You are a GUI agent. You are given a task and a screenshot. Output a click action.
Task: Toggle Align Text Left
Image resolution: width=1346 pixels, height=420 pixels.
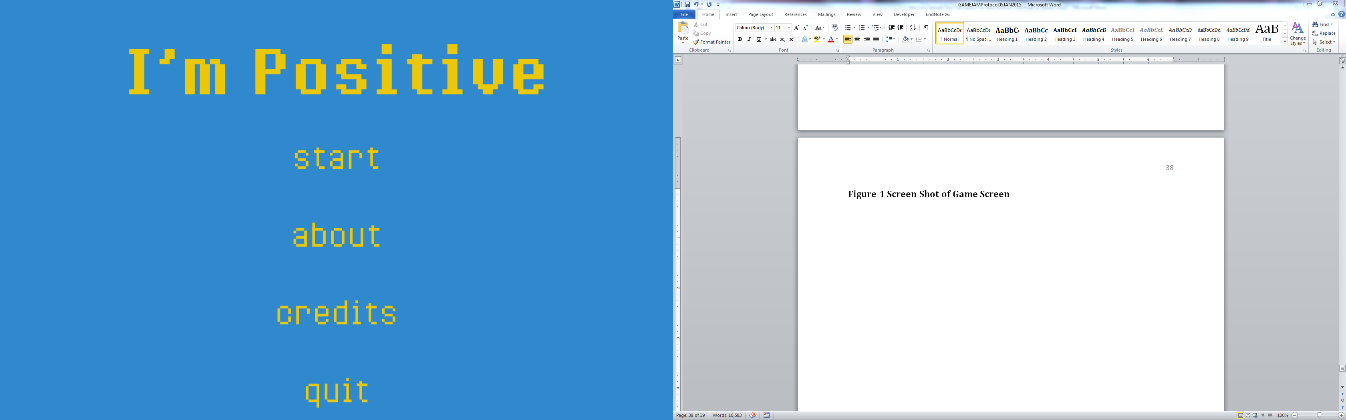[x=848, y=39]
